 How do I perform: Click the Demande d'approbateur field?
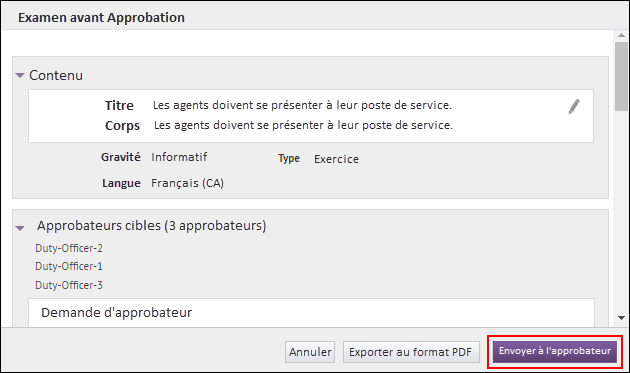point(311,313)
